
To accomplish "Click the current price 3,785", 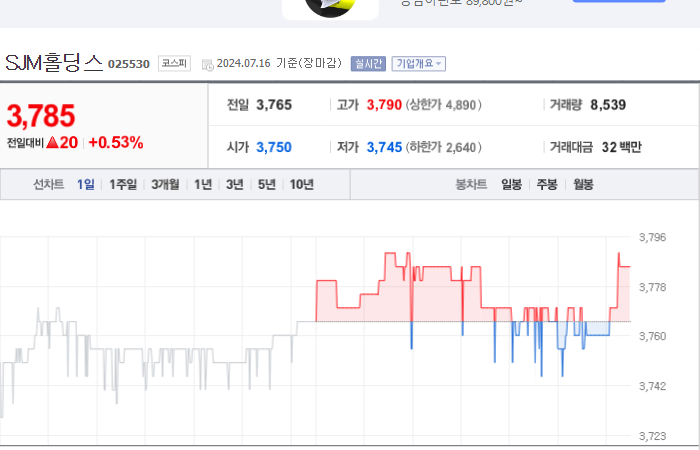I will (x=41, y=116).
